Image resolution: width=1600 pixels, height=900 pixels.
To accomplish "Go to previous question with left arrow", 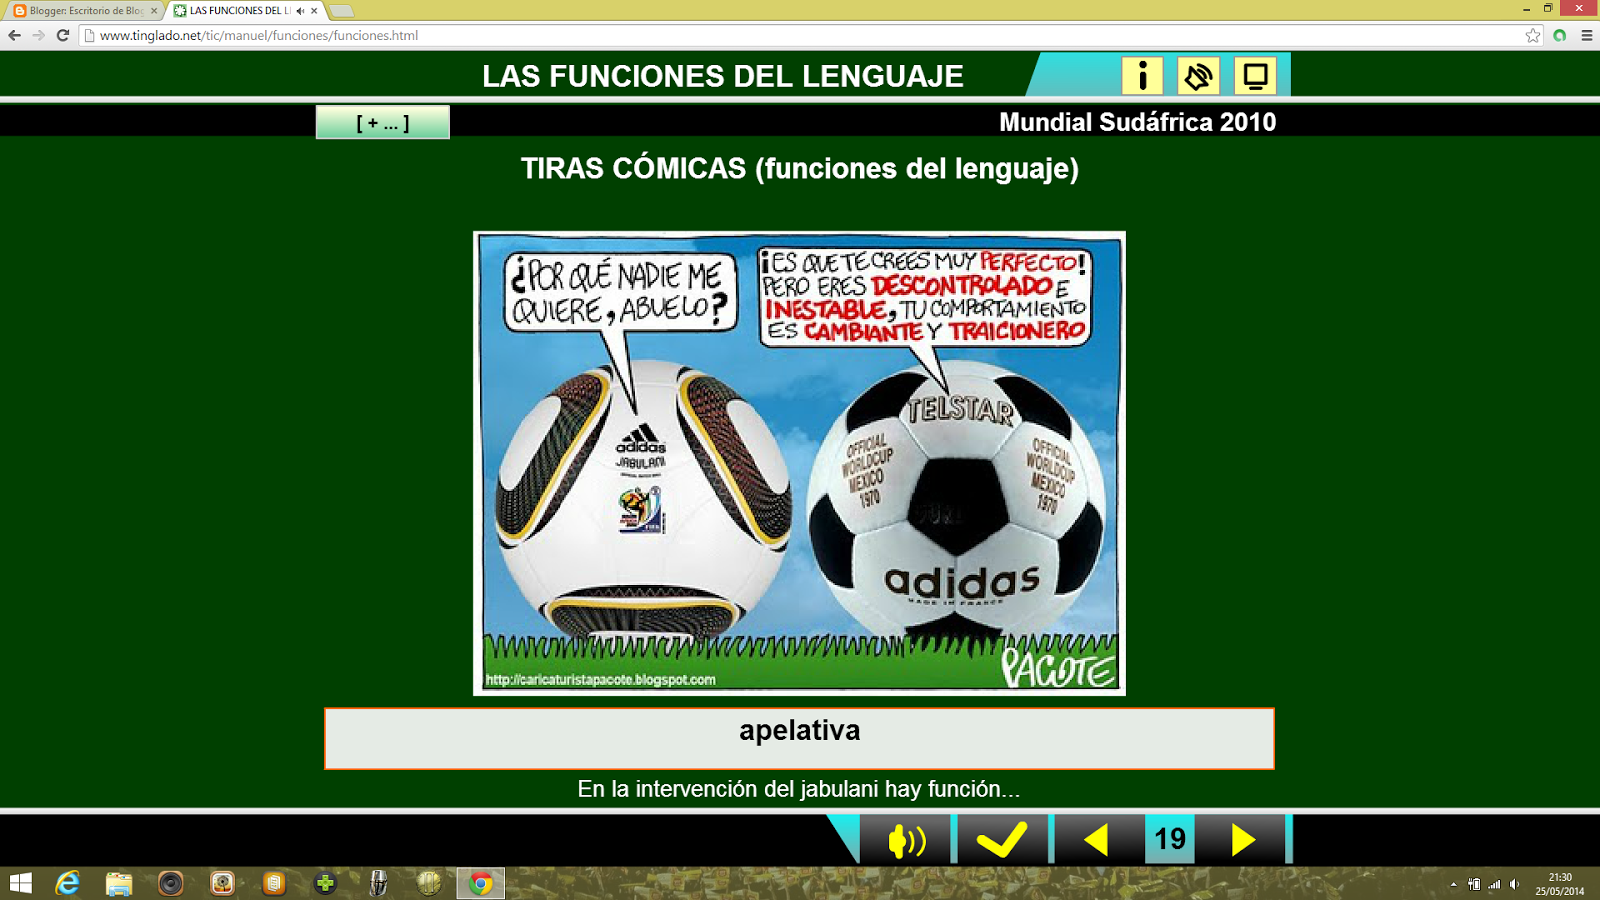I will [x=1097, y=840].
